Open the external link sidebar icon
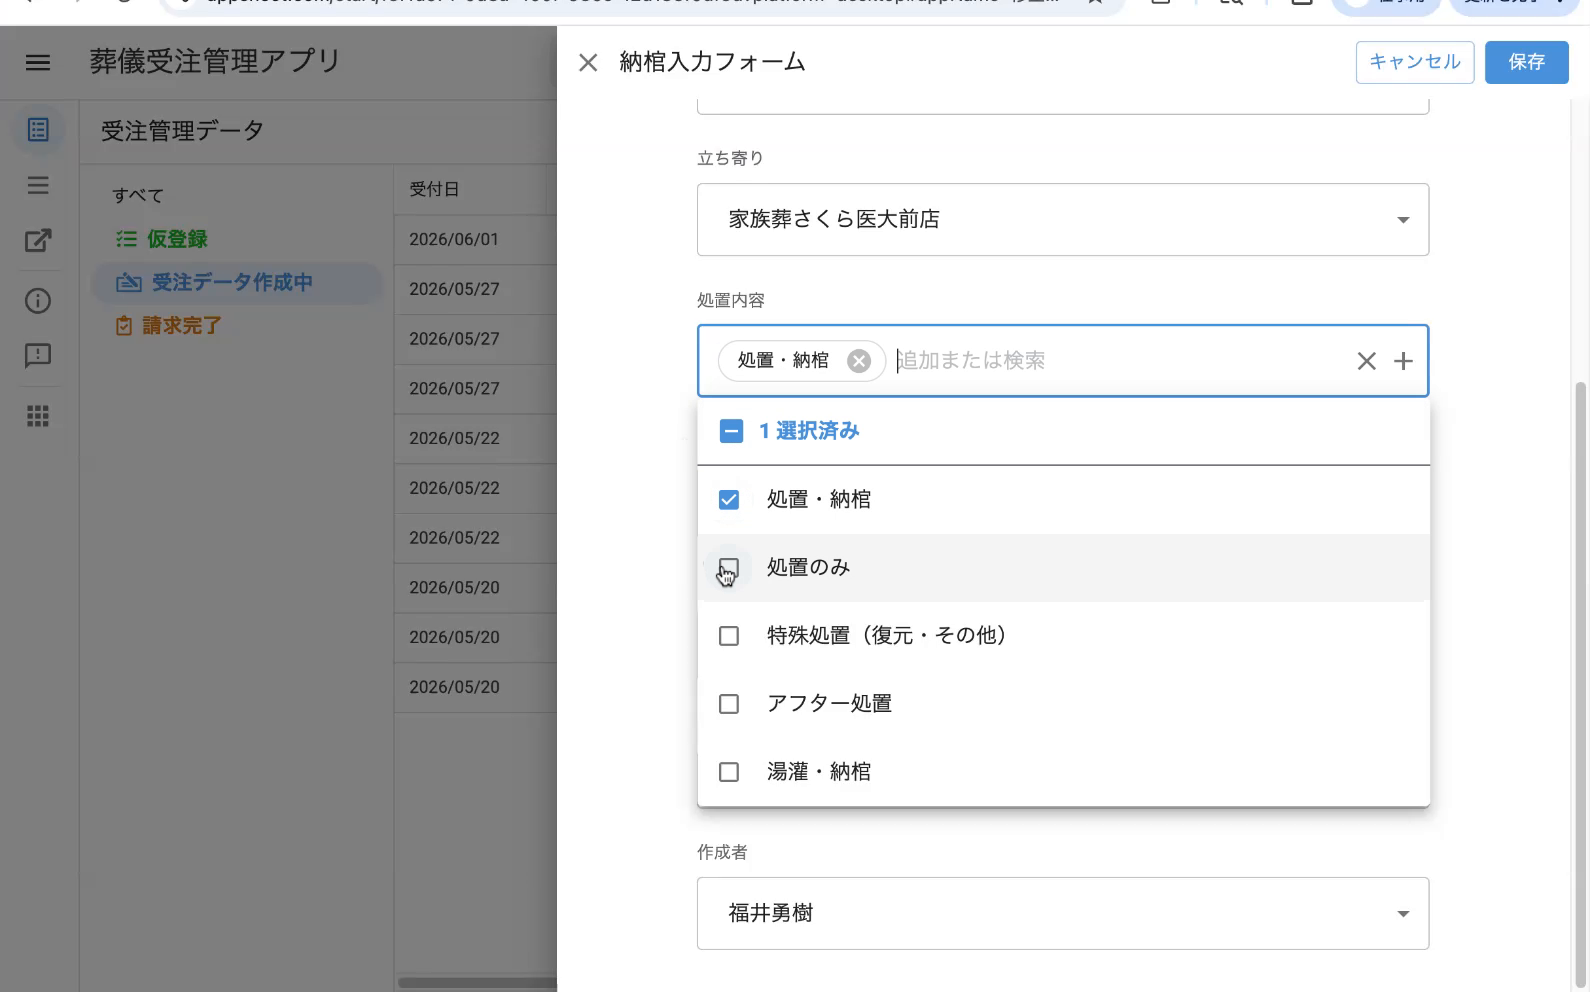Viewport: 1590px width, 992px height. click(x=38, y=240)
